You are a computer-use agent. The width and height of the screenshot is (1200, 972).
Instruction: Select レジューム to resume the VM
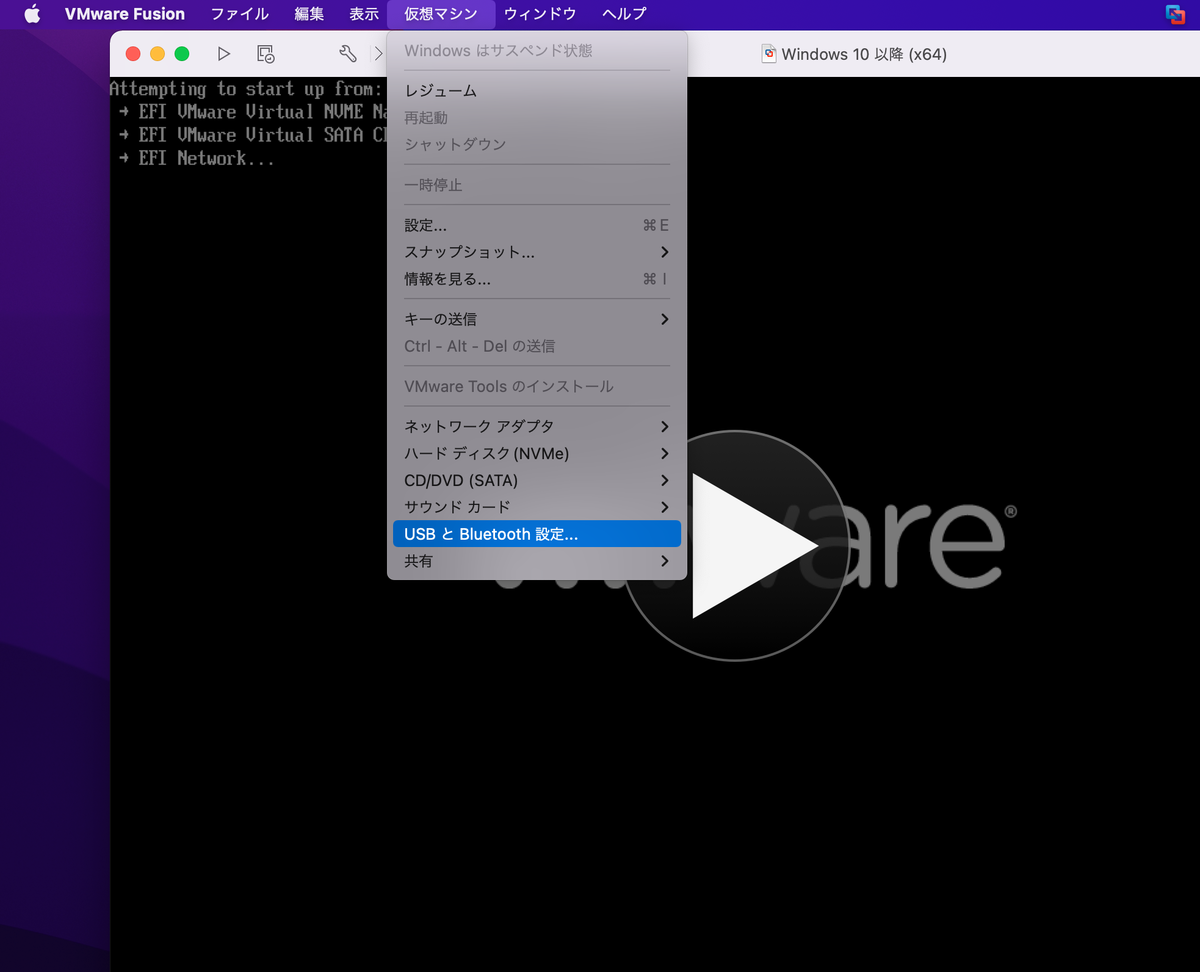coord(537,91)
